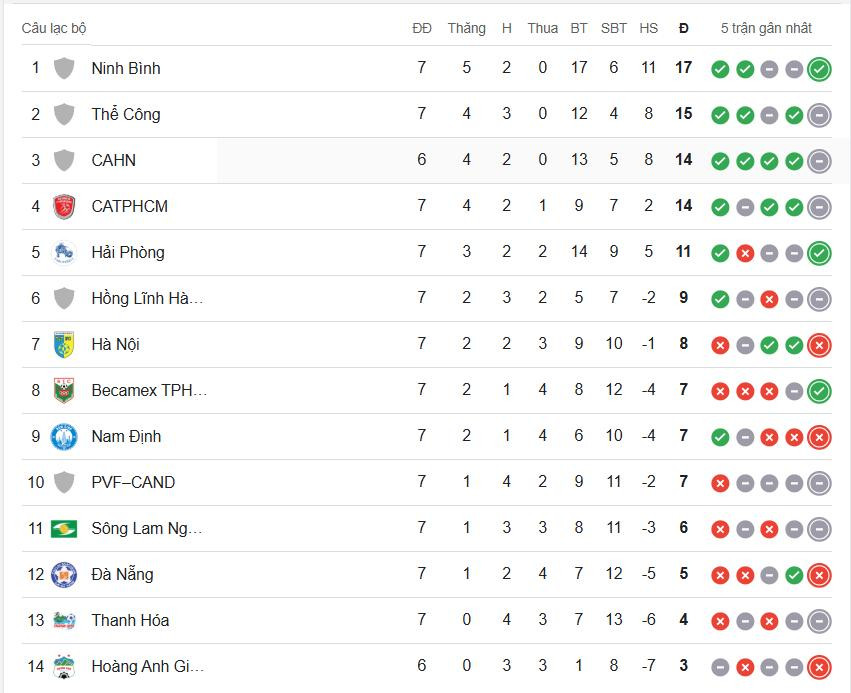Viewport: 851px width, 693px height.
Task: Click the CATPHCM club logo
Action: point(64,206)
